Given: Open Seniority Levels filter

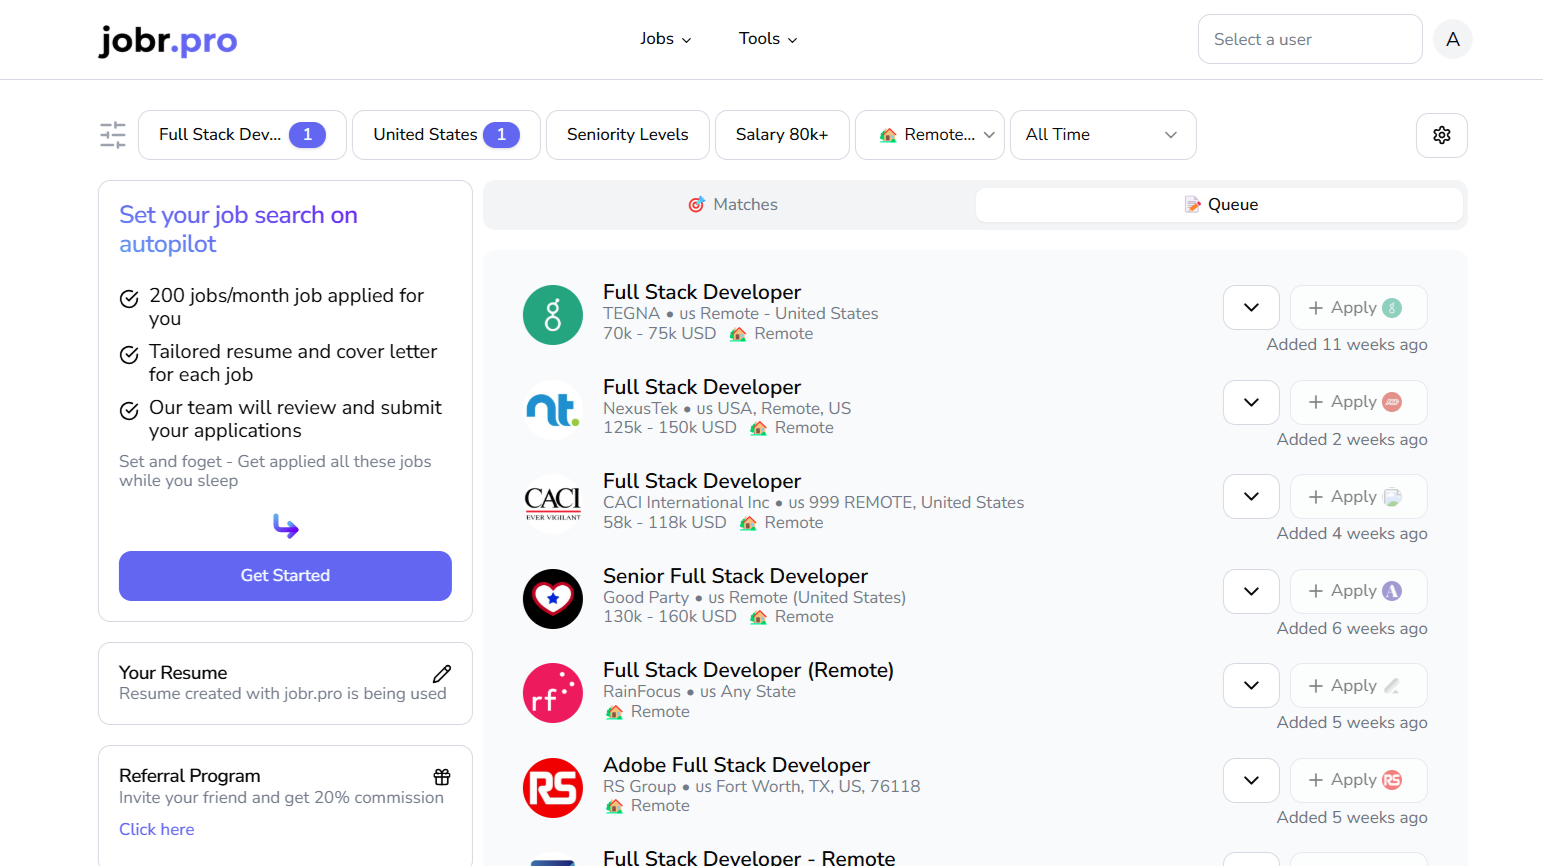Looking at the screenshot, I should (x=627, y=135).
